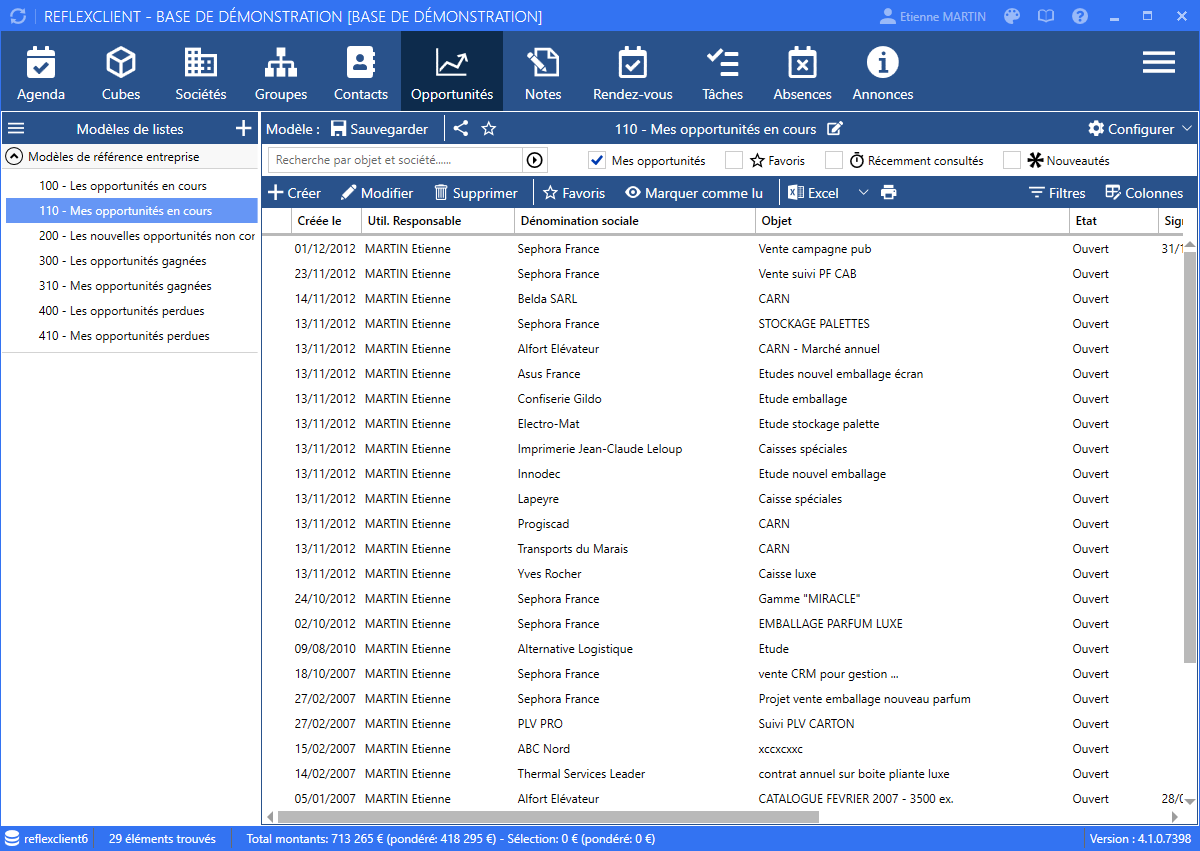Open the Colonnes chooser

(x=1143, y=192)
